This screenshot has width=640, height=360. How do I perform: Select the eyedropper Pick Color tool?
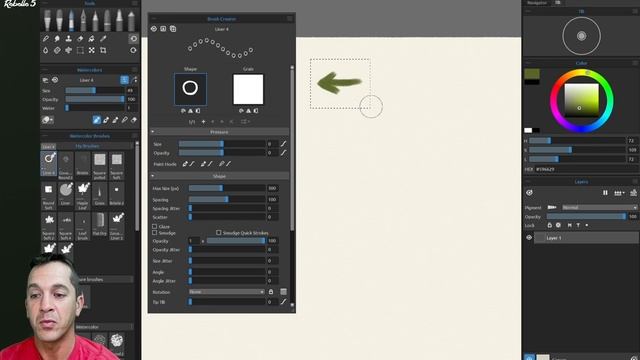pyautogui.click(x=103, y=38)
